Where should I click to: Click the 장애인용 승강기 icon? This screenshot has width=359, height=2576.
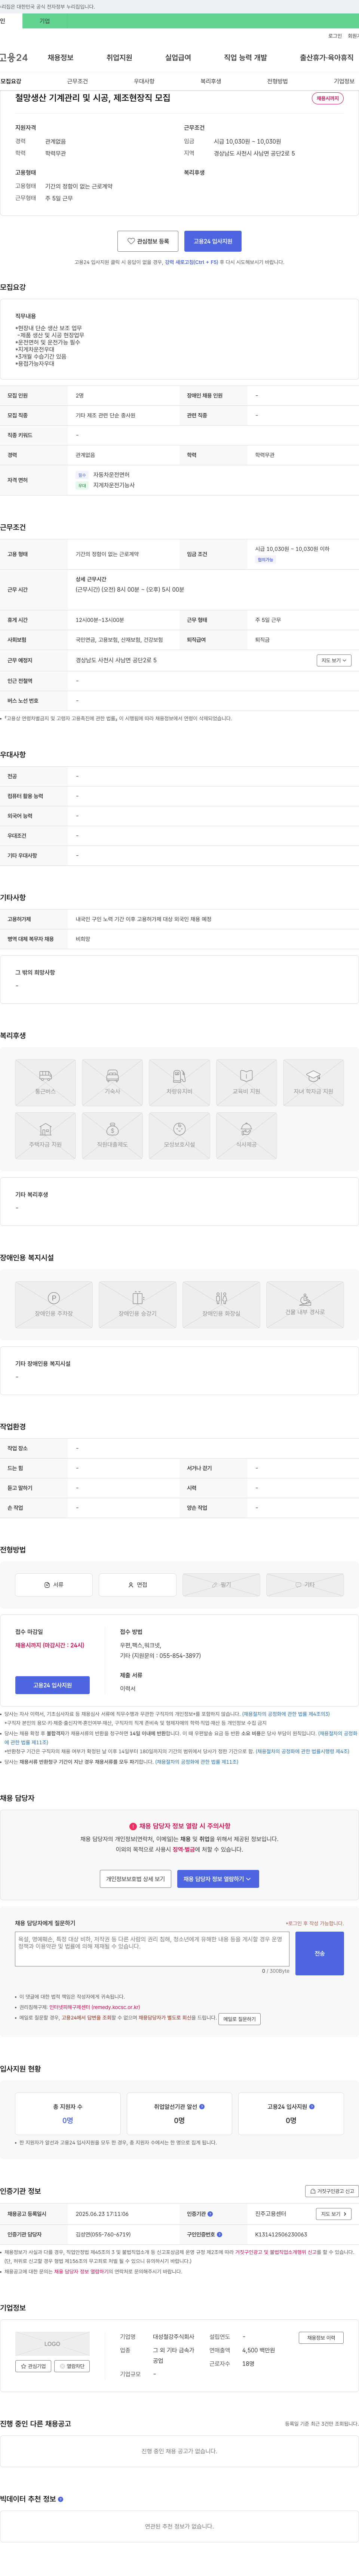[138, 1304]
